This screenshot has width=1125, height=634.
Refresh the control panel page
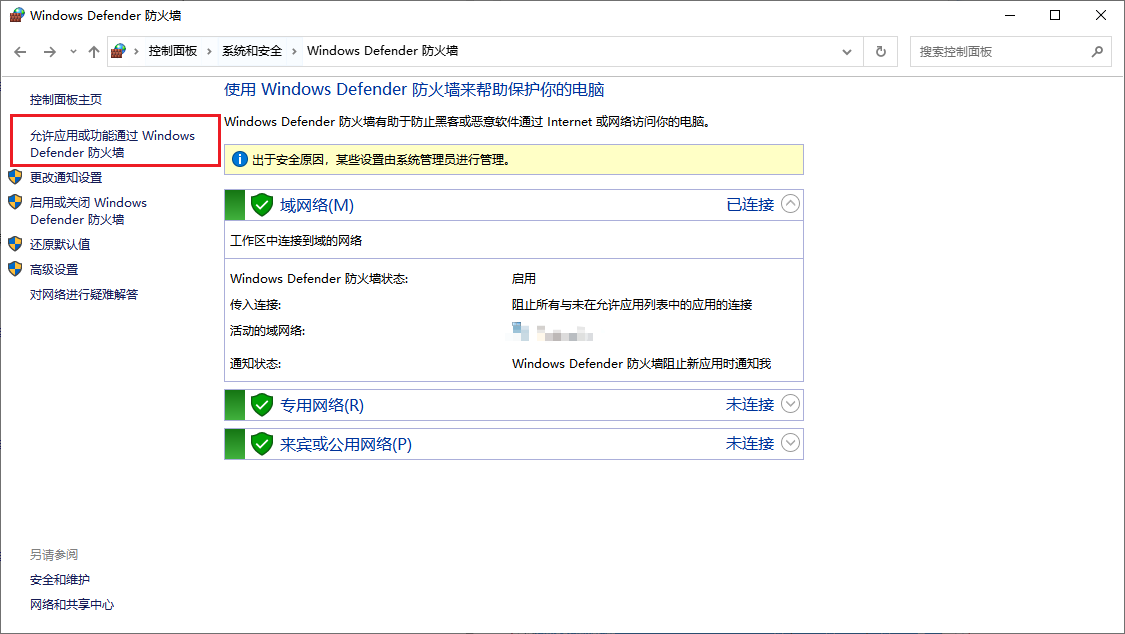880,51
